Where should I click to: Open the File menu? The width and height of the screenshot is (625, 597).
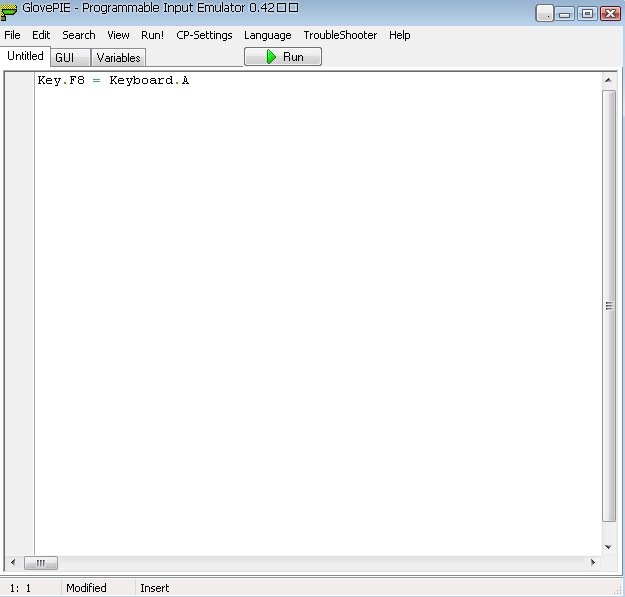(x=12, y=35)
